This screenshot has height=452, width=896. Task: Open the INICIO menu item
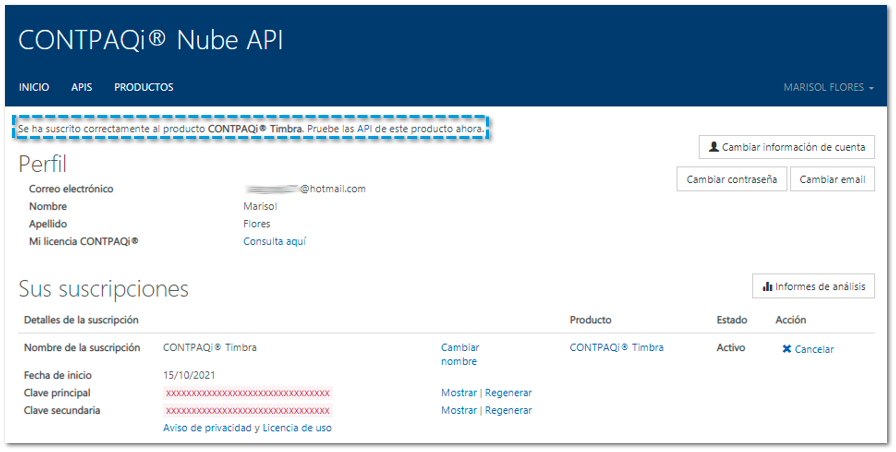34,88
